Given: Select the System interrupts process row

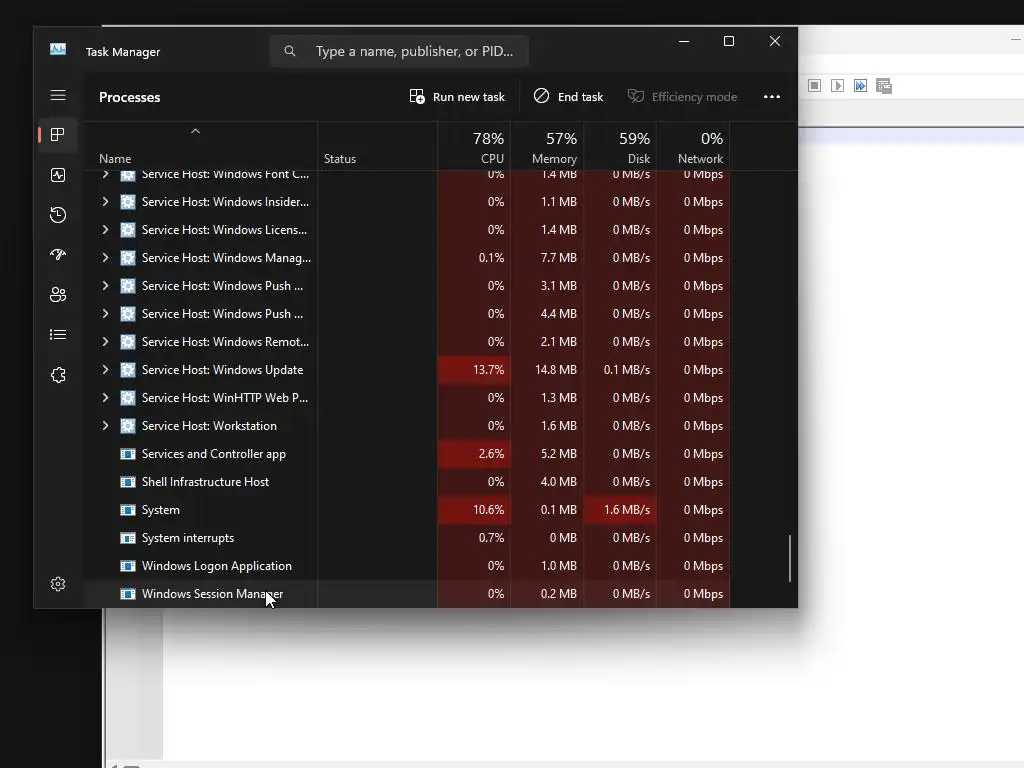Looking at the screenshot, I should (406, 538).
